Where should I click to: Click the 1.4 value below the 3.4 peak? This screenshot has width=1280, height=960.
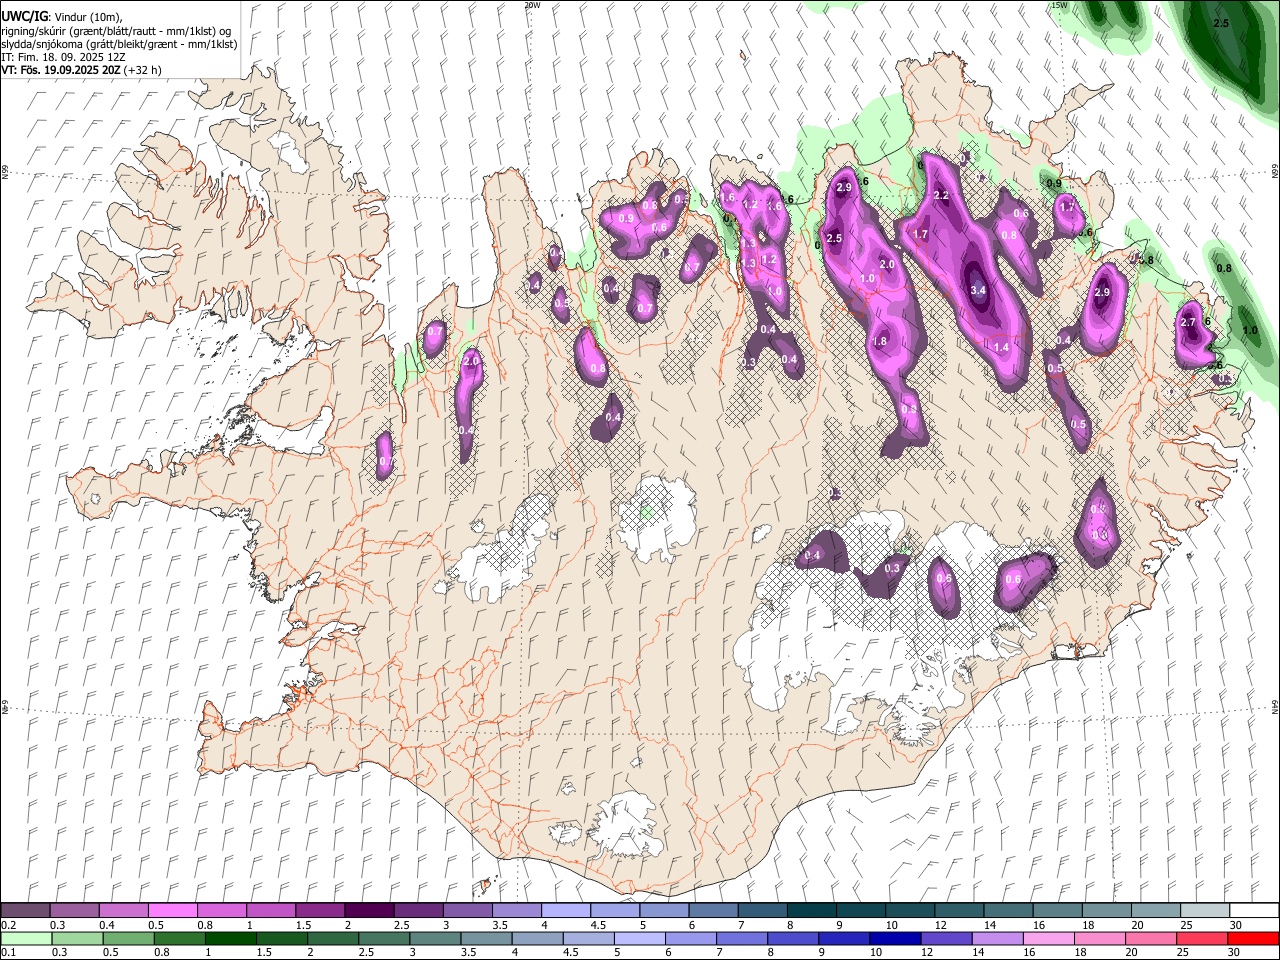point(1002,347)
